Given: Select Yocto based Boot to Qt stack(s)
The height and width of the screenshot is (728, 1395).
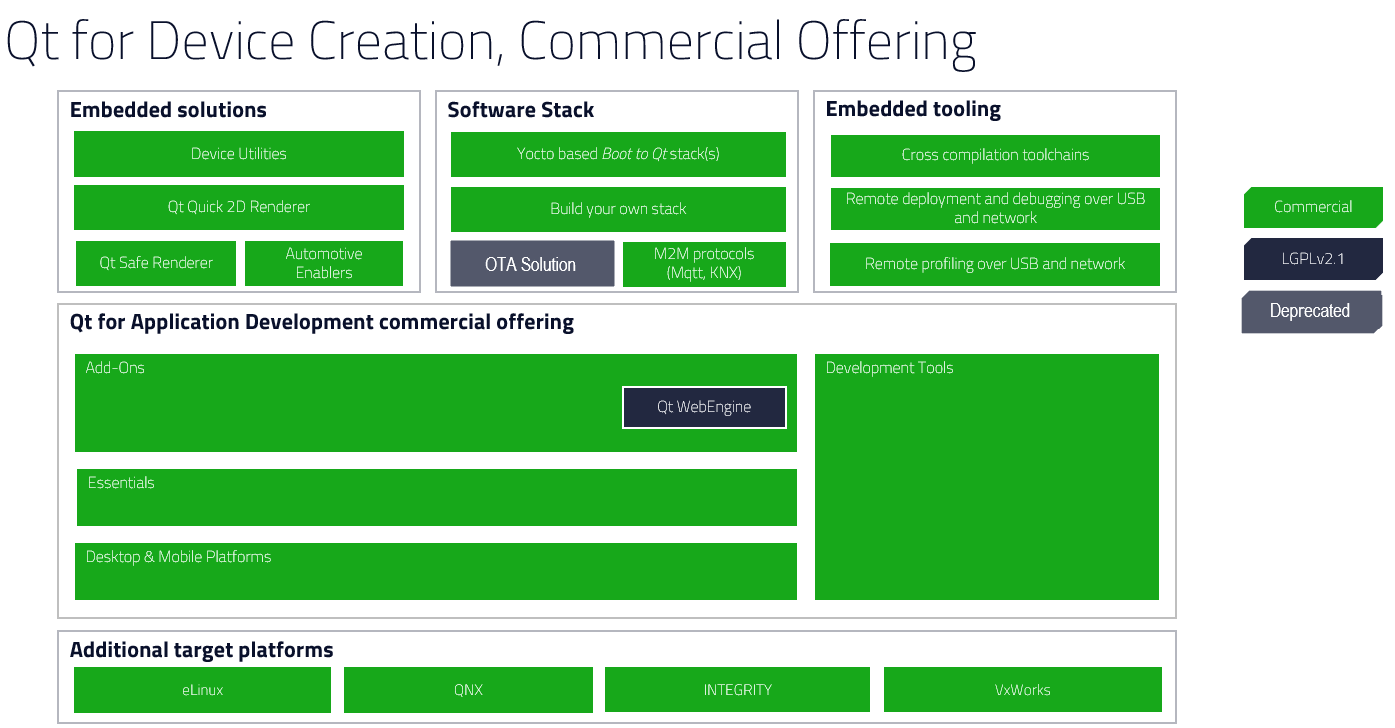Looking at the screenshot, I should (x=618, y=154).
